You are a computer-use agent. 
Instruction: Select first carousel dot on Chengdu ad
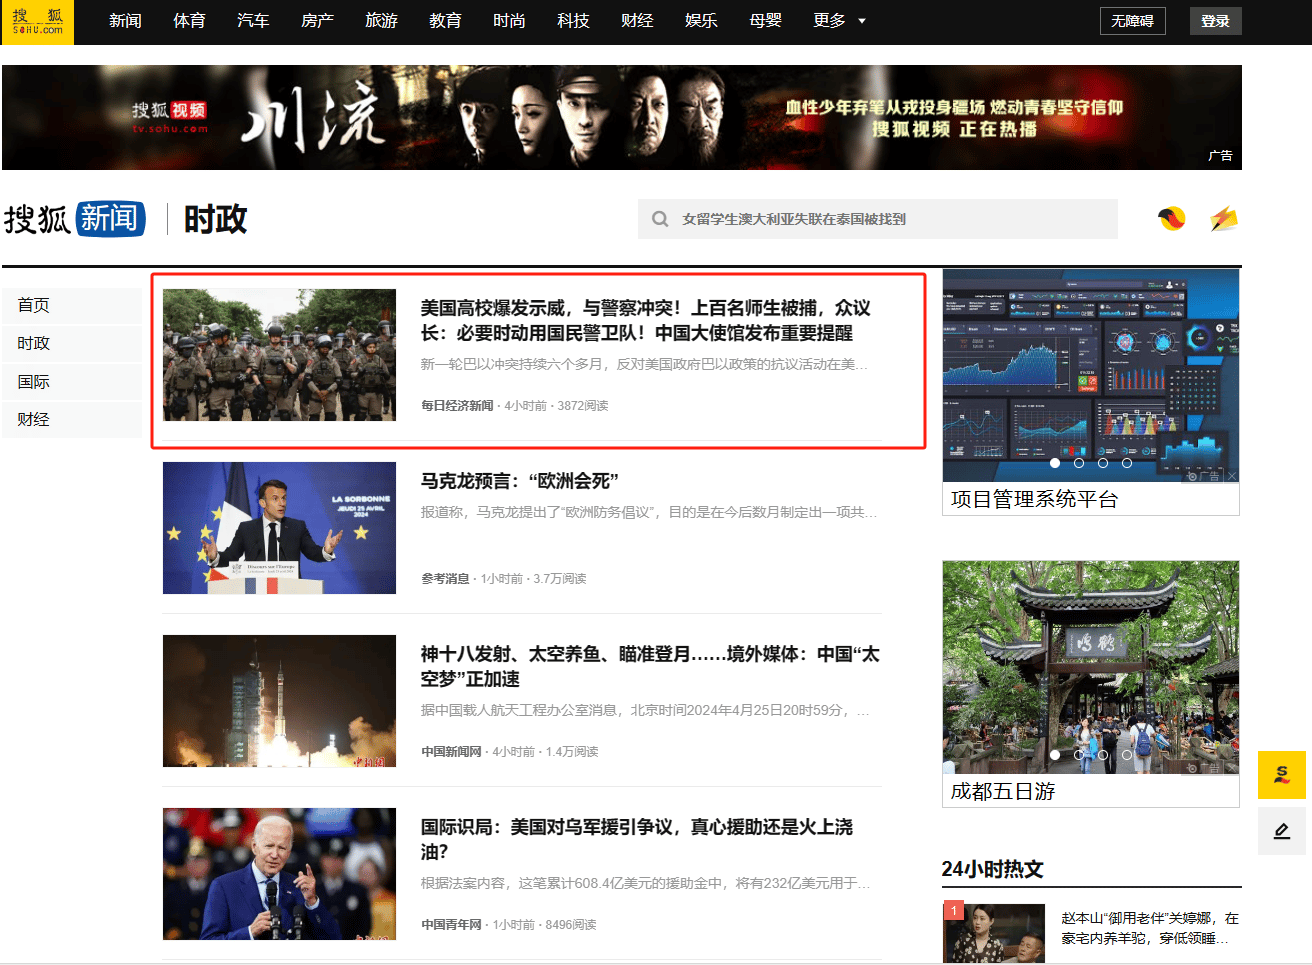tap(1055, 755)
